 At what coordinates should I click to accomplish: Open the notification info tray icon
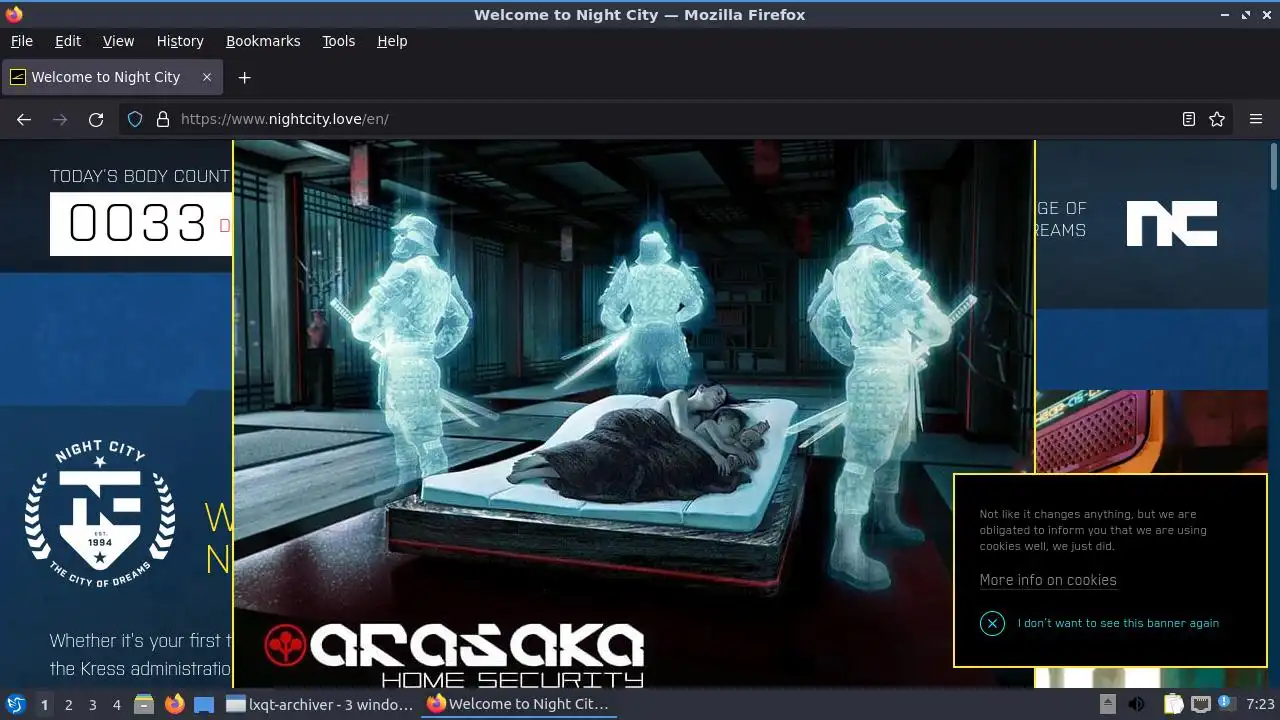click(1228, 704)
